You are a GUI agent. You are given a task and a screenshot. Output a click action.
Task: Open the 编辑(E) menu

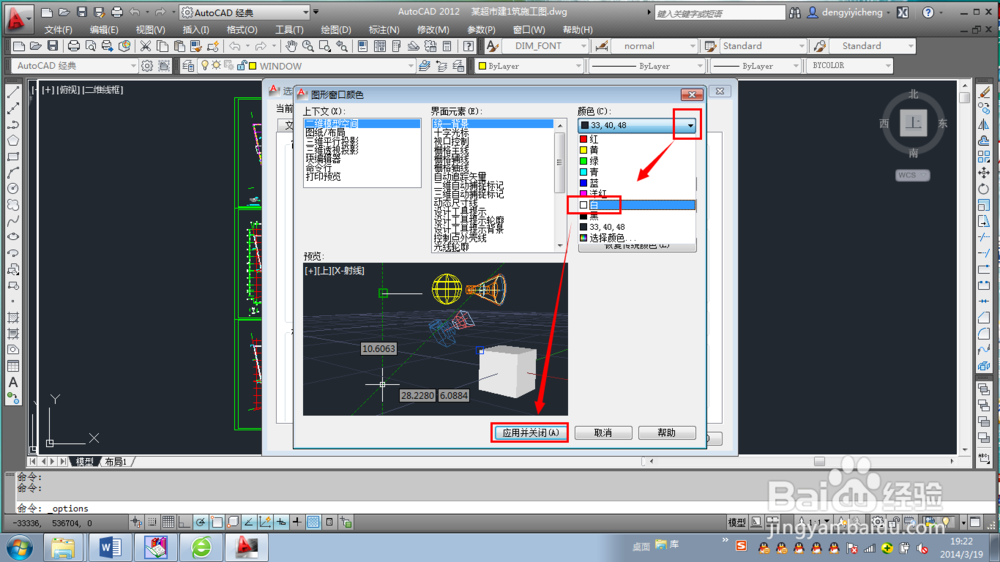(x=104, y=29)
